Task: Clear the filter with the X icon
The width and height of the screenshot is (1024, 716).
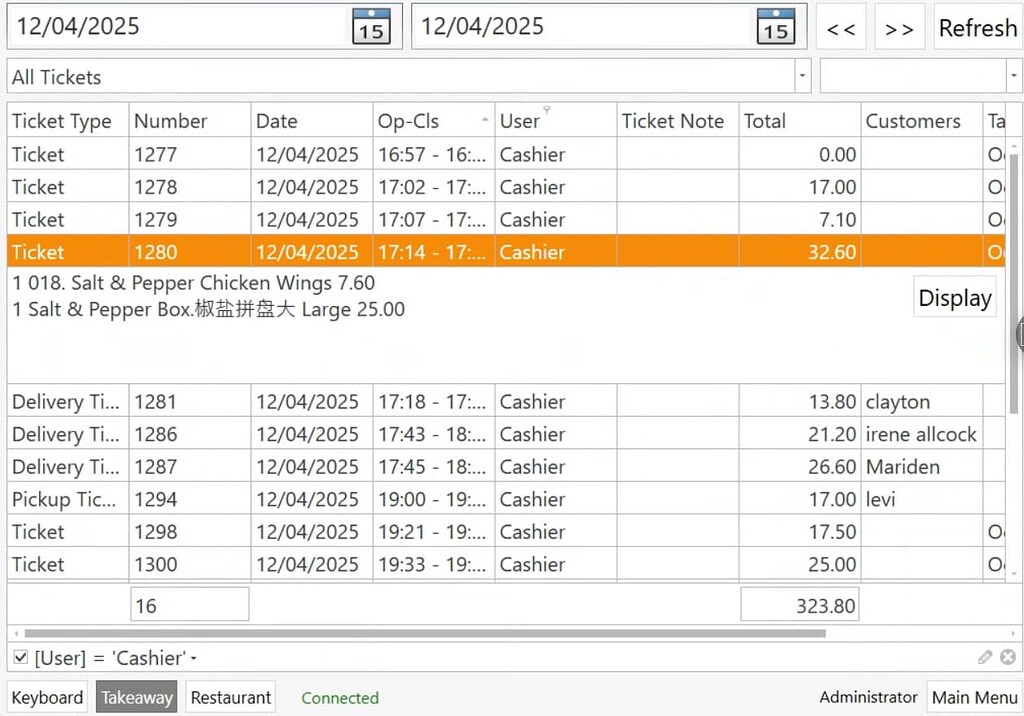Action: tap(1008, 657)
